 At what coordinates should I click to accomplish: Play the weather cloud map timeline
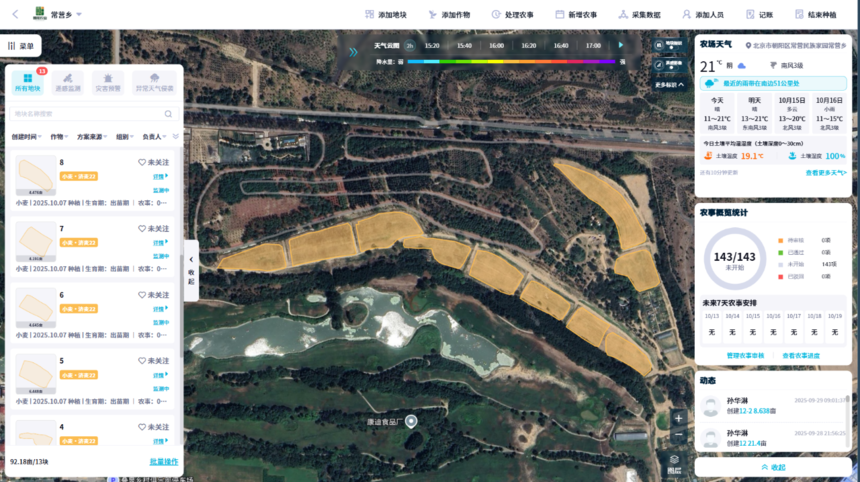coord(621,46)
